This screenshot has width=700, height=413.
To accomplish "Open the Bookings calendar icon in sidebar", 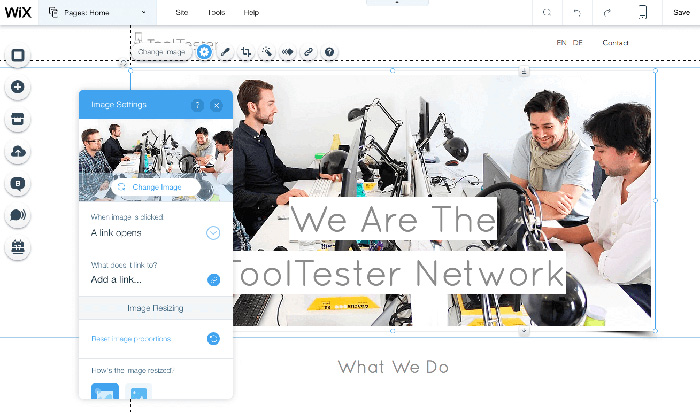I will [18, 246].
